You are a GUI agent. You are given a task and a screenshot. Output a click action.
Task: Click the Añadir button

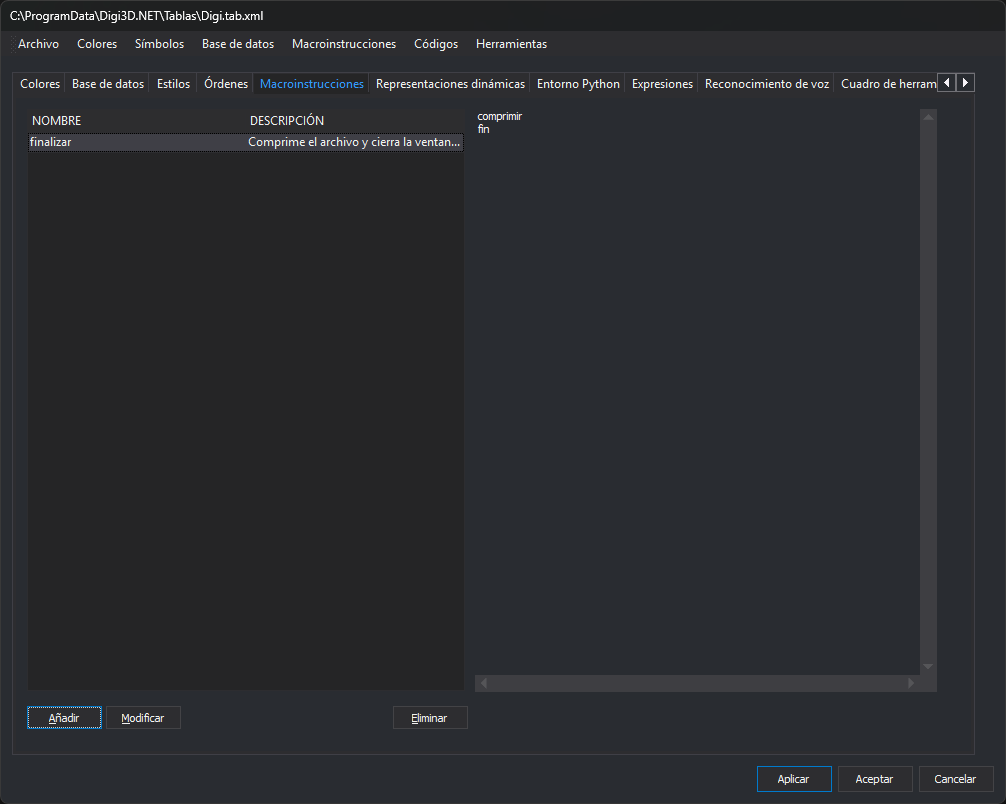click(64, 718)
